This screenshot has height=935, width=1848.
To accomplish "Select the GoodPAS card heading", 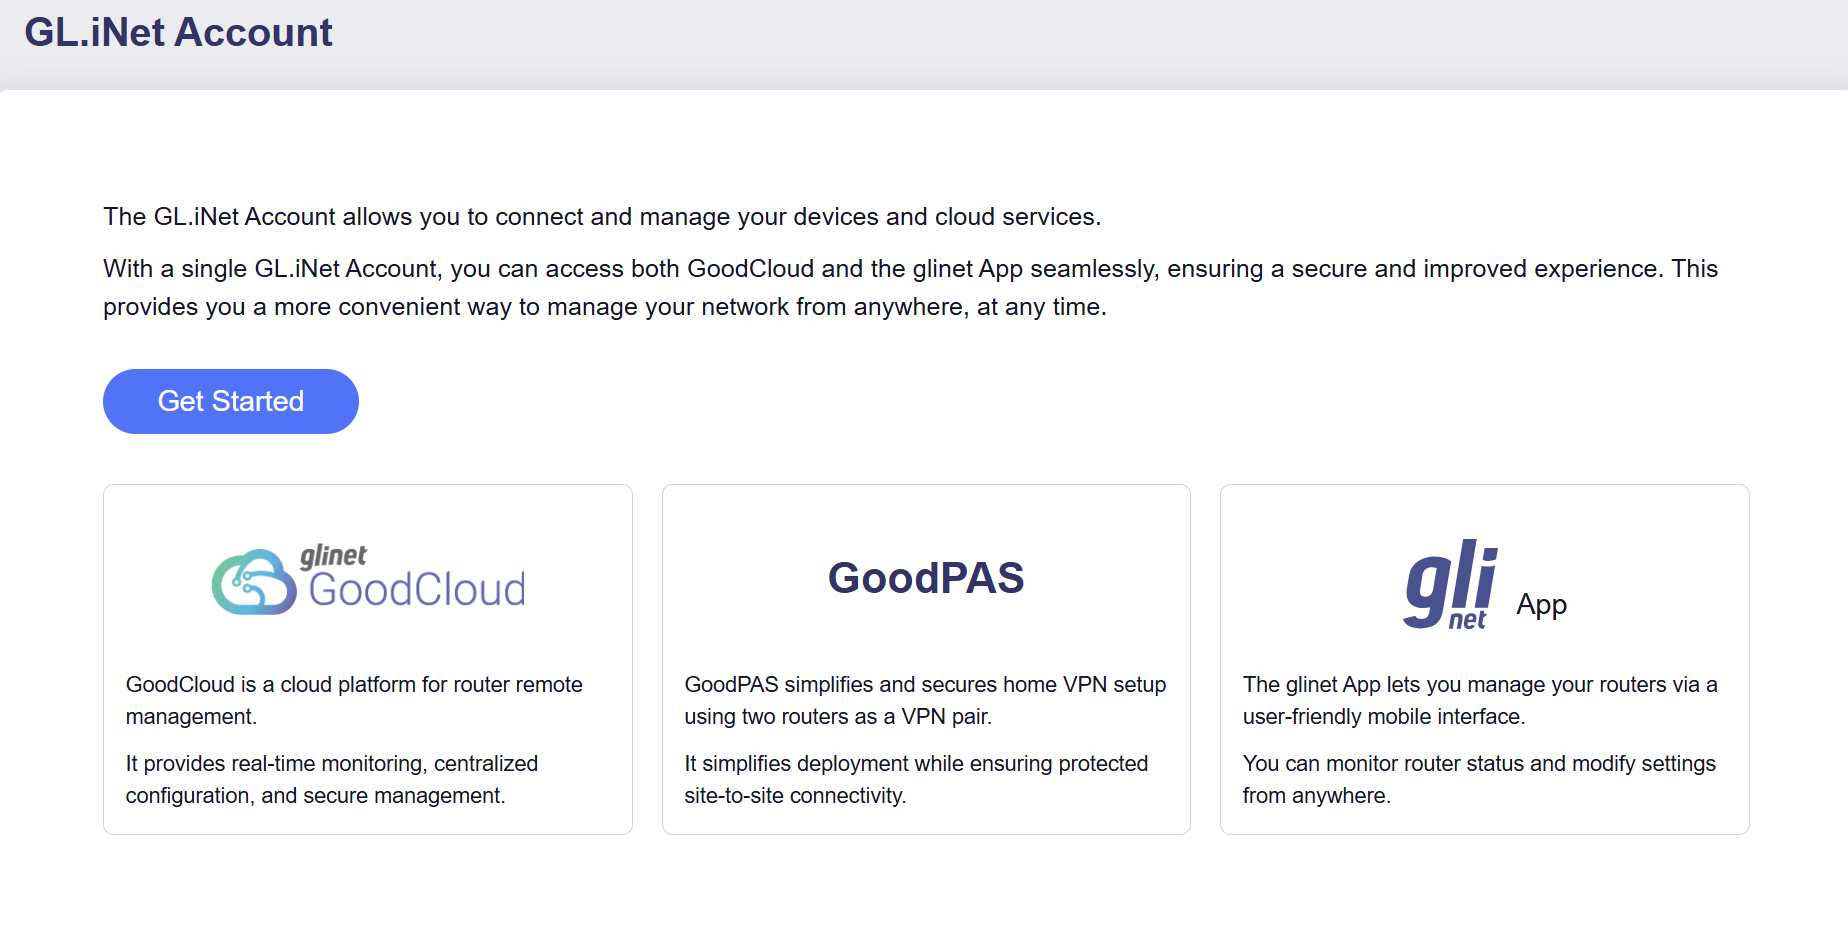I will (x=926, y=578).
